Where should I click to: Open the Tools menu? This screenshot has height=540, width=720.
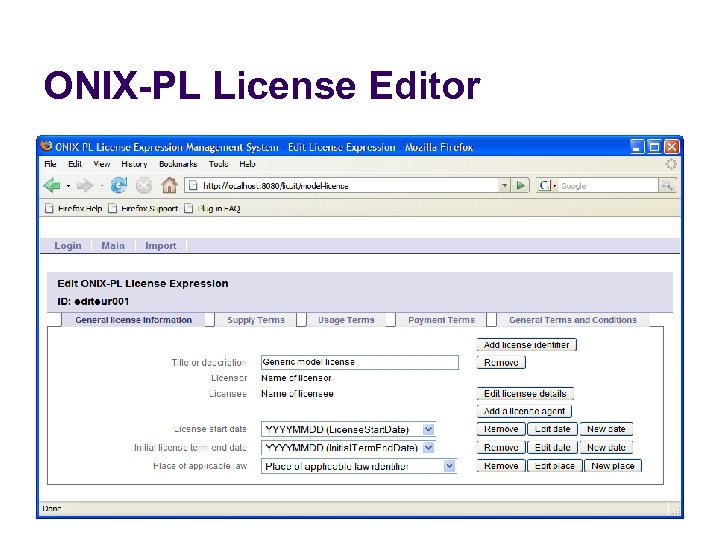[x=218, y=164]
